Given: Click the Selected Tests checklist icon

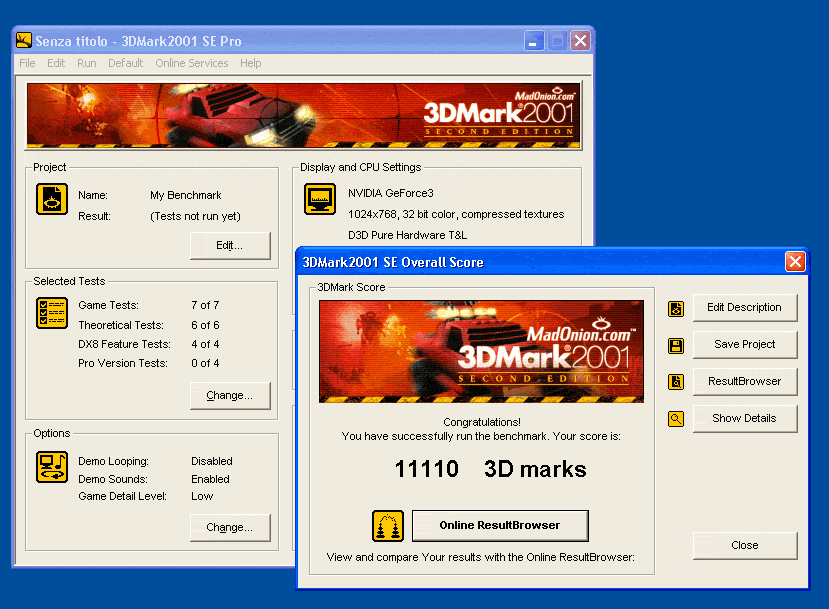Looking at the screenshot, I should coord(52,313).
